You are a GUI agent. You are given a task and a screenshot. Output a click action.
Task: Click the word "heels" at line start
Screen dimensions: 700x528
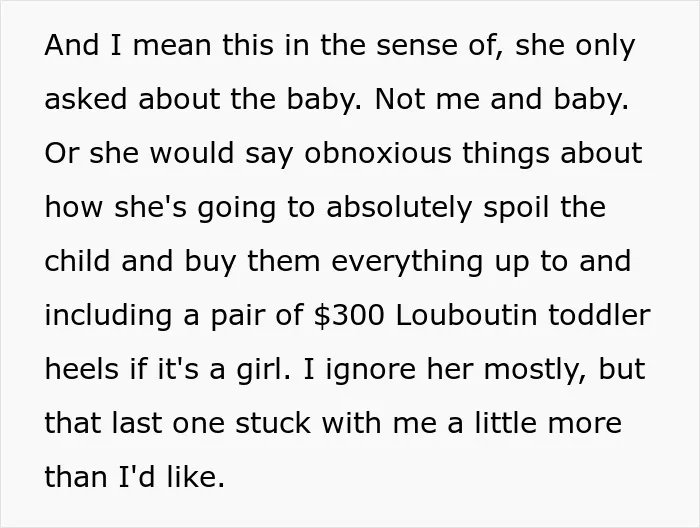[x=82, y=369]
